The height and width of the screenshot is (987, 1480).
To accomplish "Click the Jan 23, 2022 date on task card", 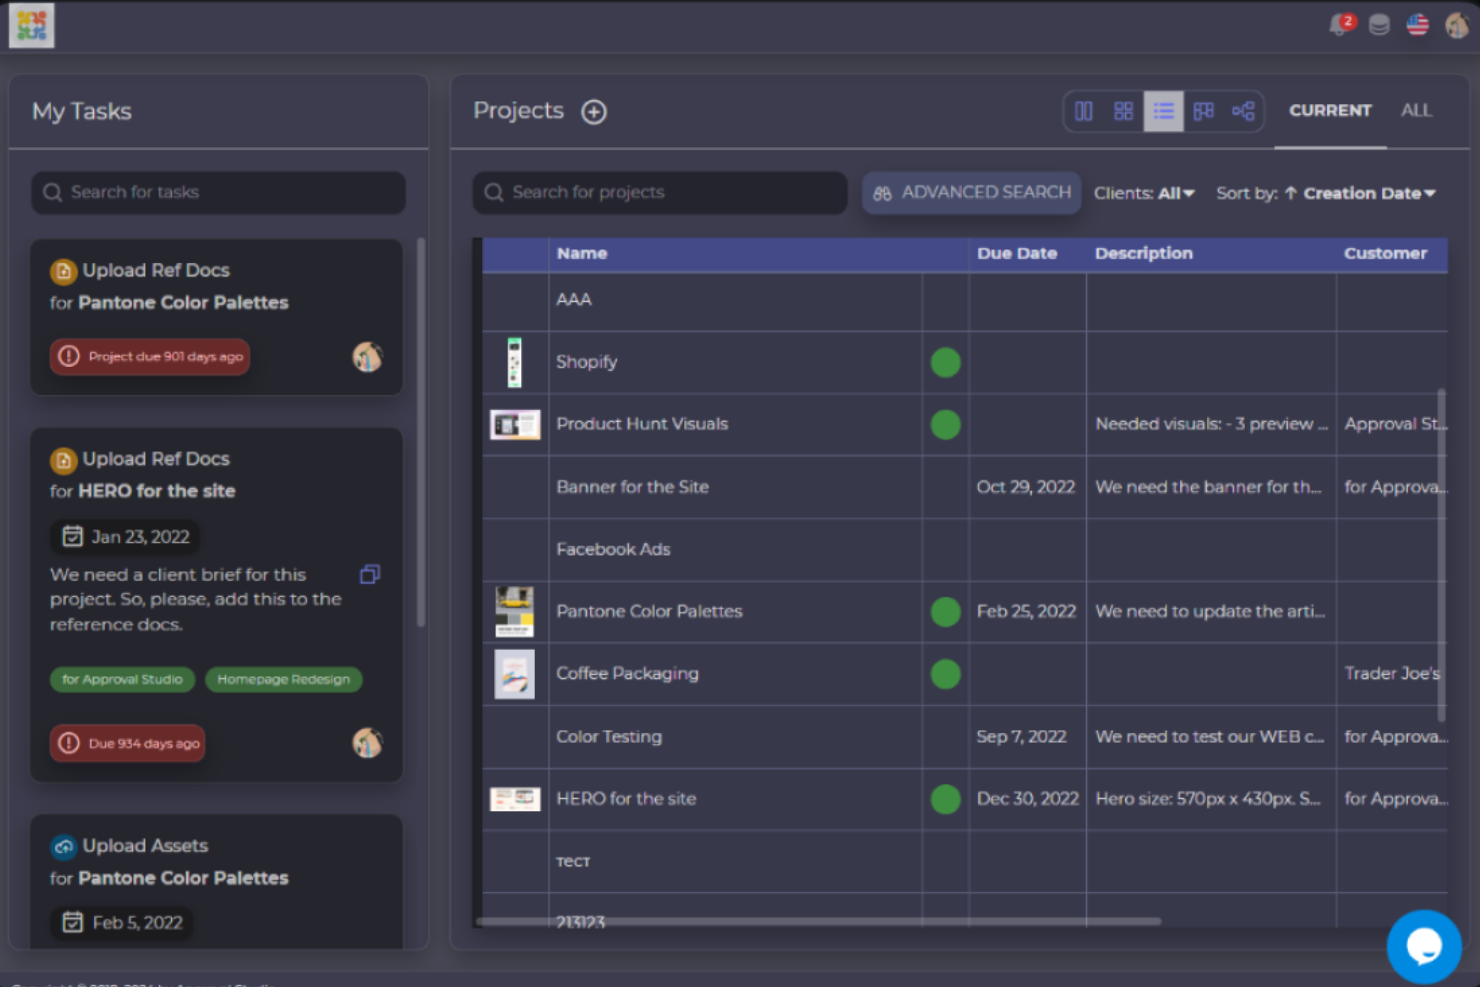I will coord(126,537).
